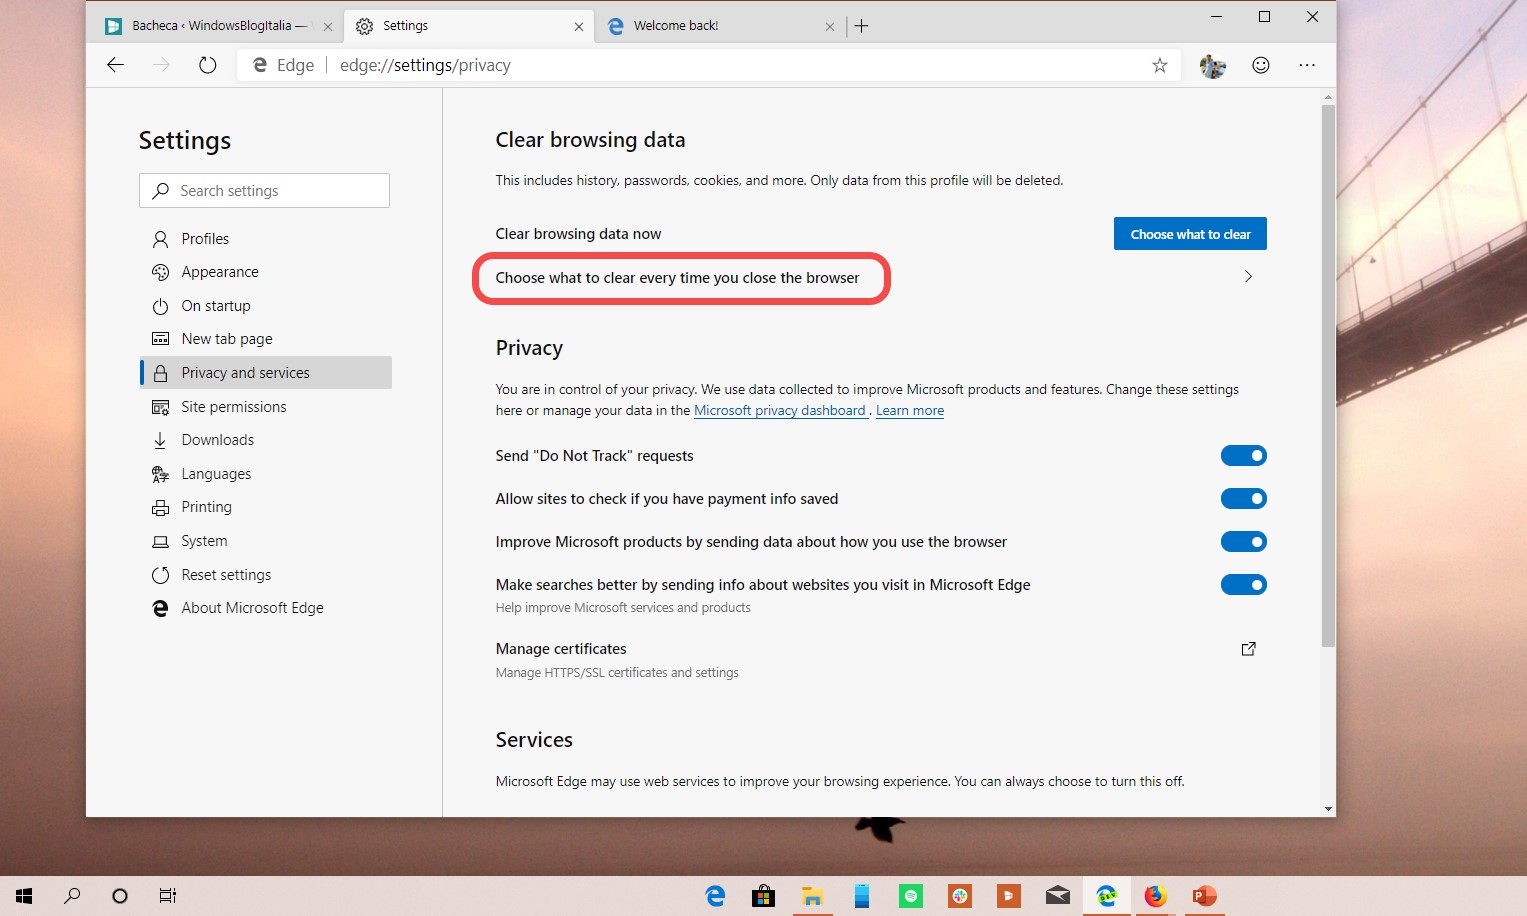This screenshot has height=916, width=1527.
Task: Open Choose what to clear every time row
Action: pos(881,277)
